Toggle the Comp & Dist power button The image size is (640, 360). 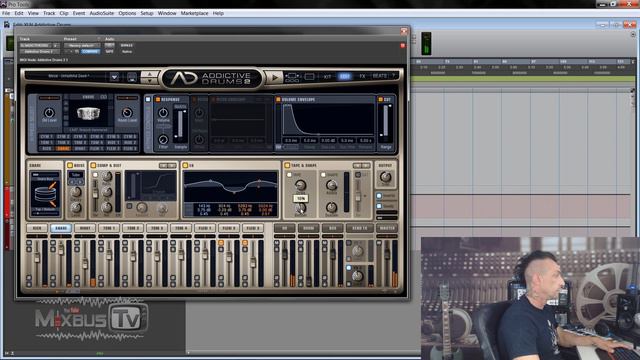93,165
